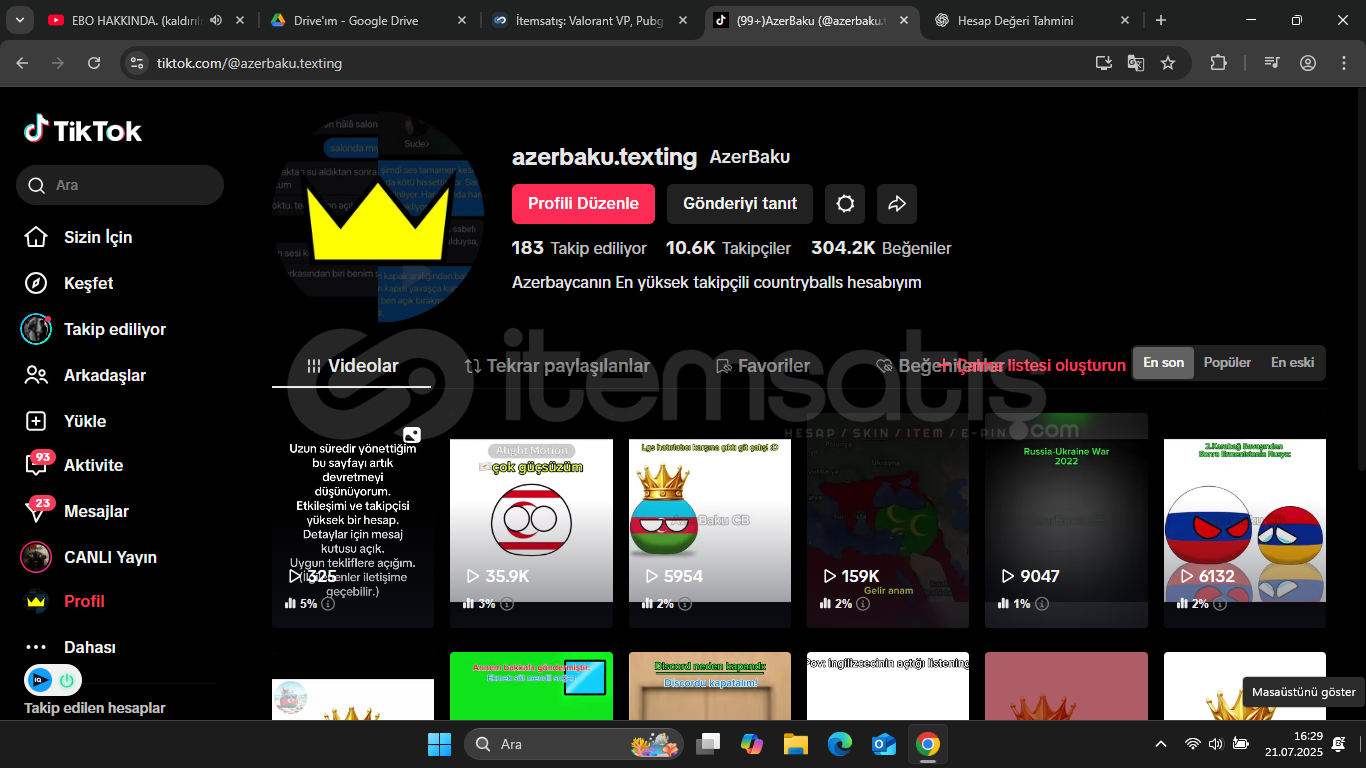This screenshot has height=768, width=1366.
Task: Bookmark this page with star icon
Action: click(x=1168, y=63)
